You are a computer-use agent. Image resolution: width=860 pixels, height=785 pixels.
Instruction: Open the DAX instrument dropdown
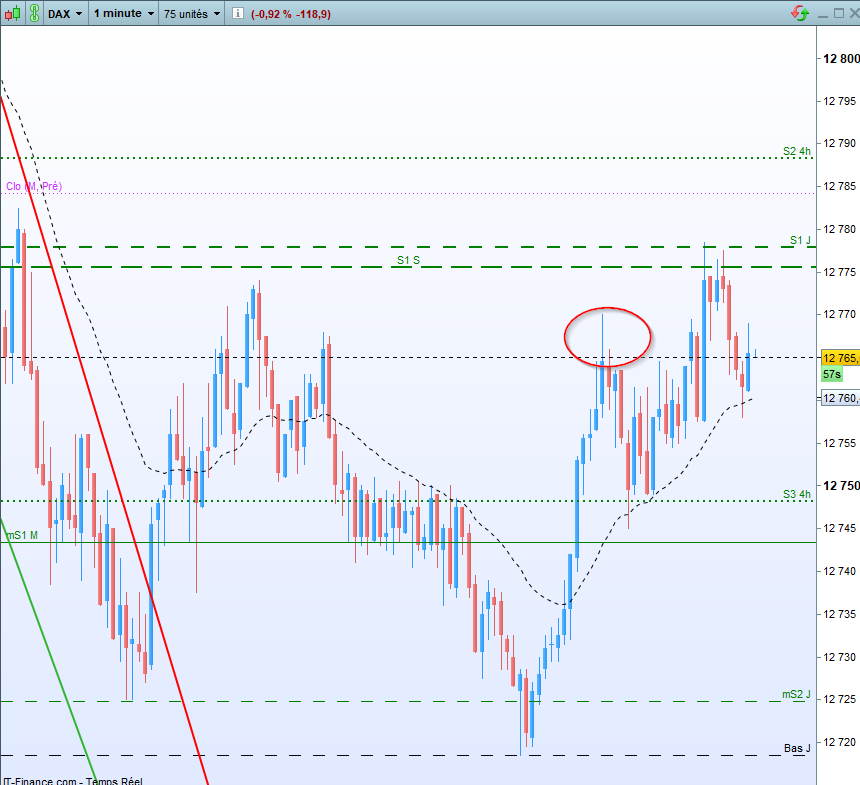65,14
